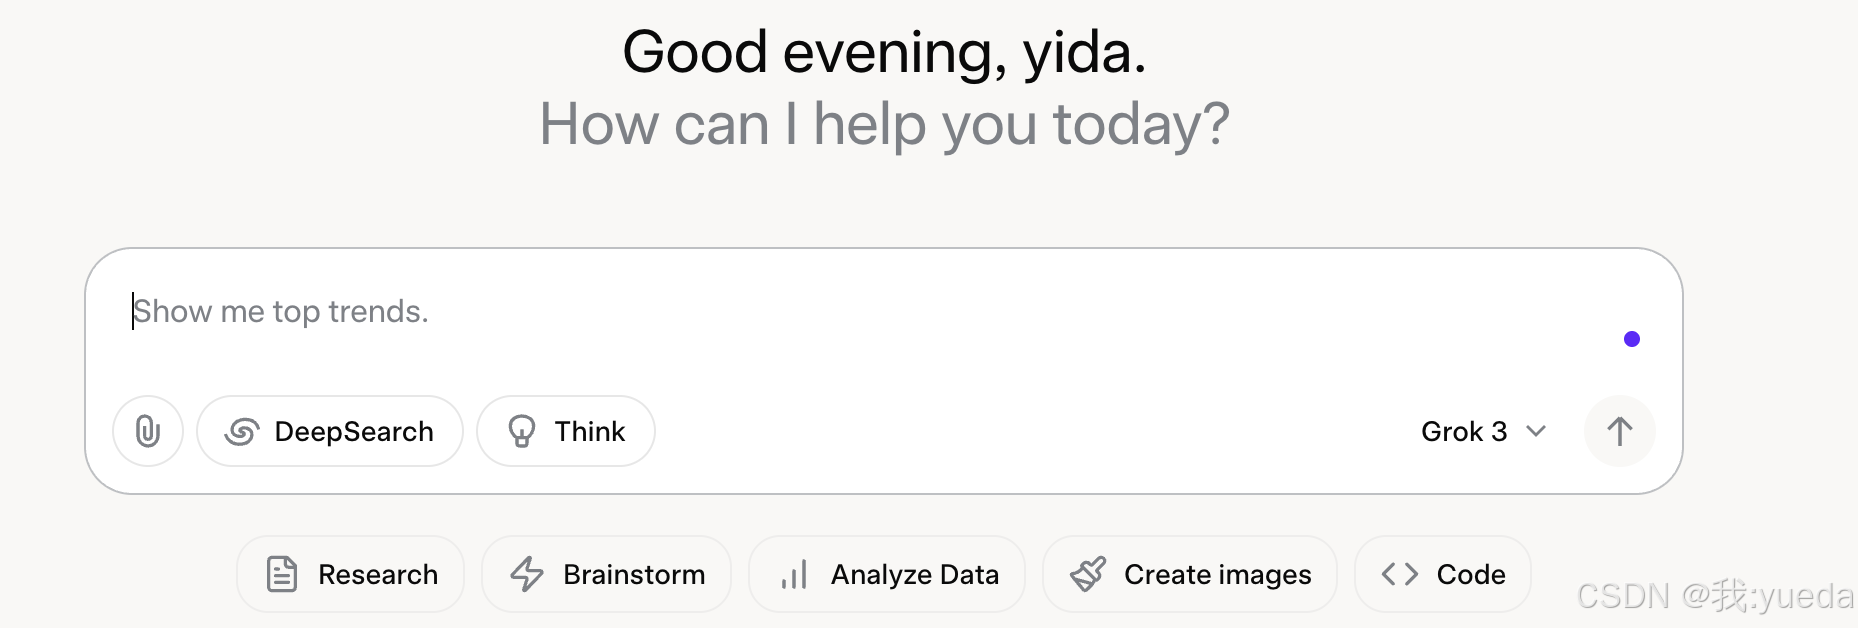
Task: Choose the Code suggestion label
Action: 1471,574
